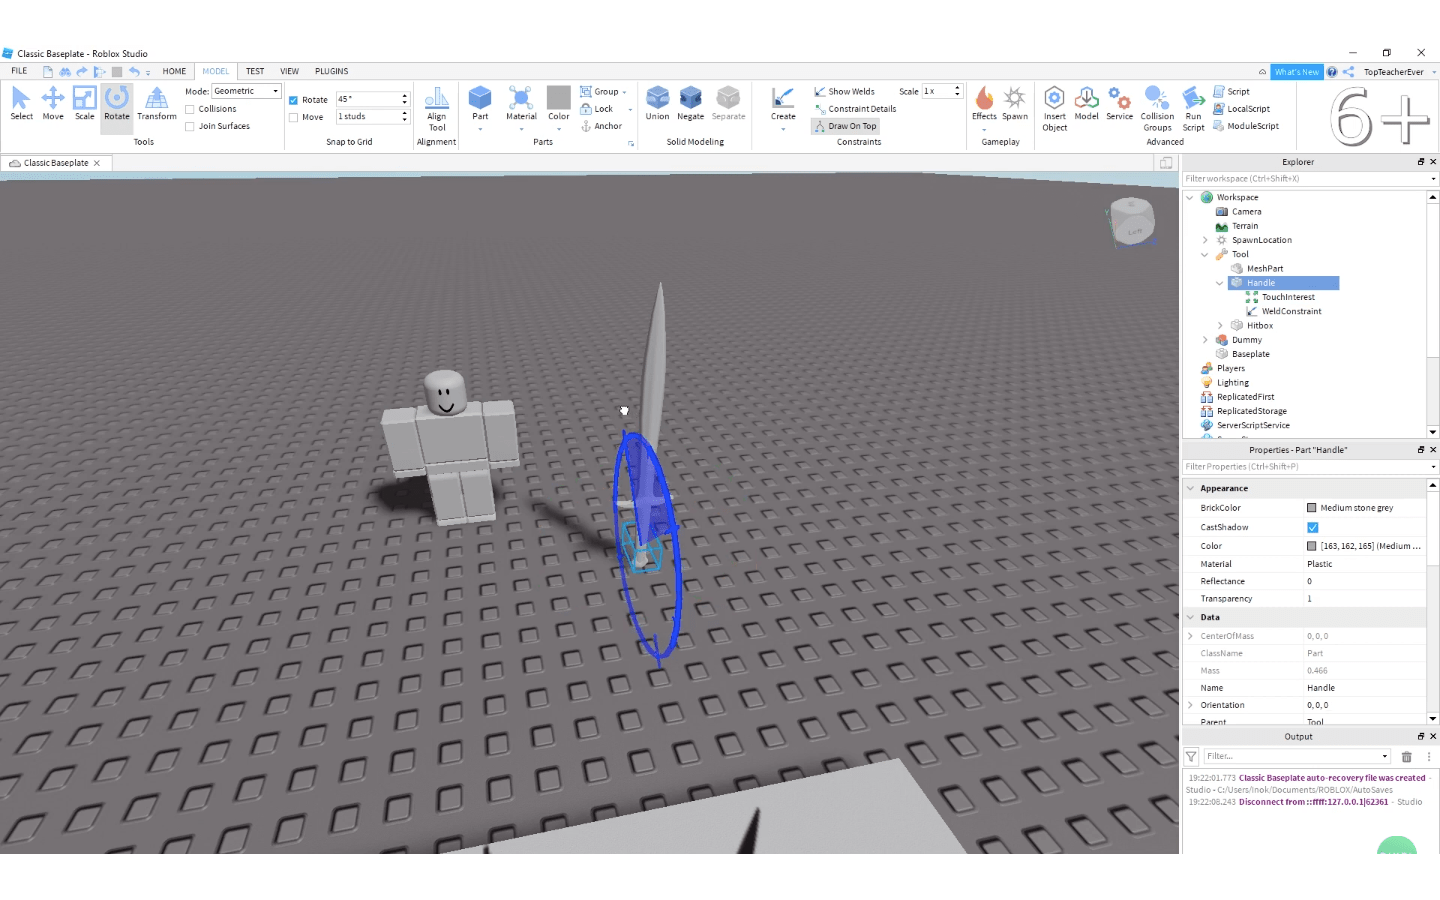Click the BrickColor swatch
The width and height of the screenshot is (1440, 900).
(x=1312, y=508)
